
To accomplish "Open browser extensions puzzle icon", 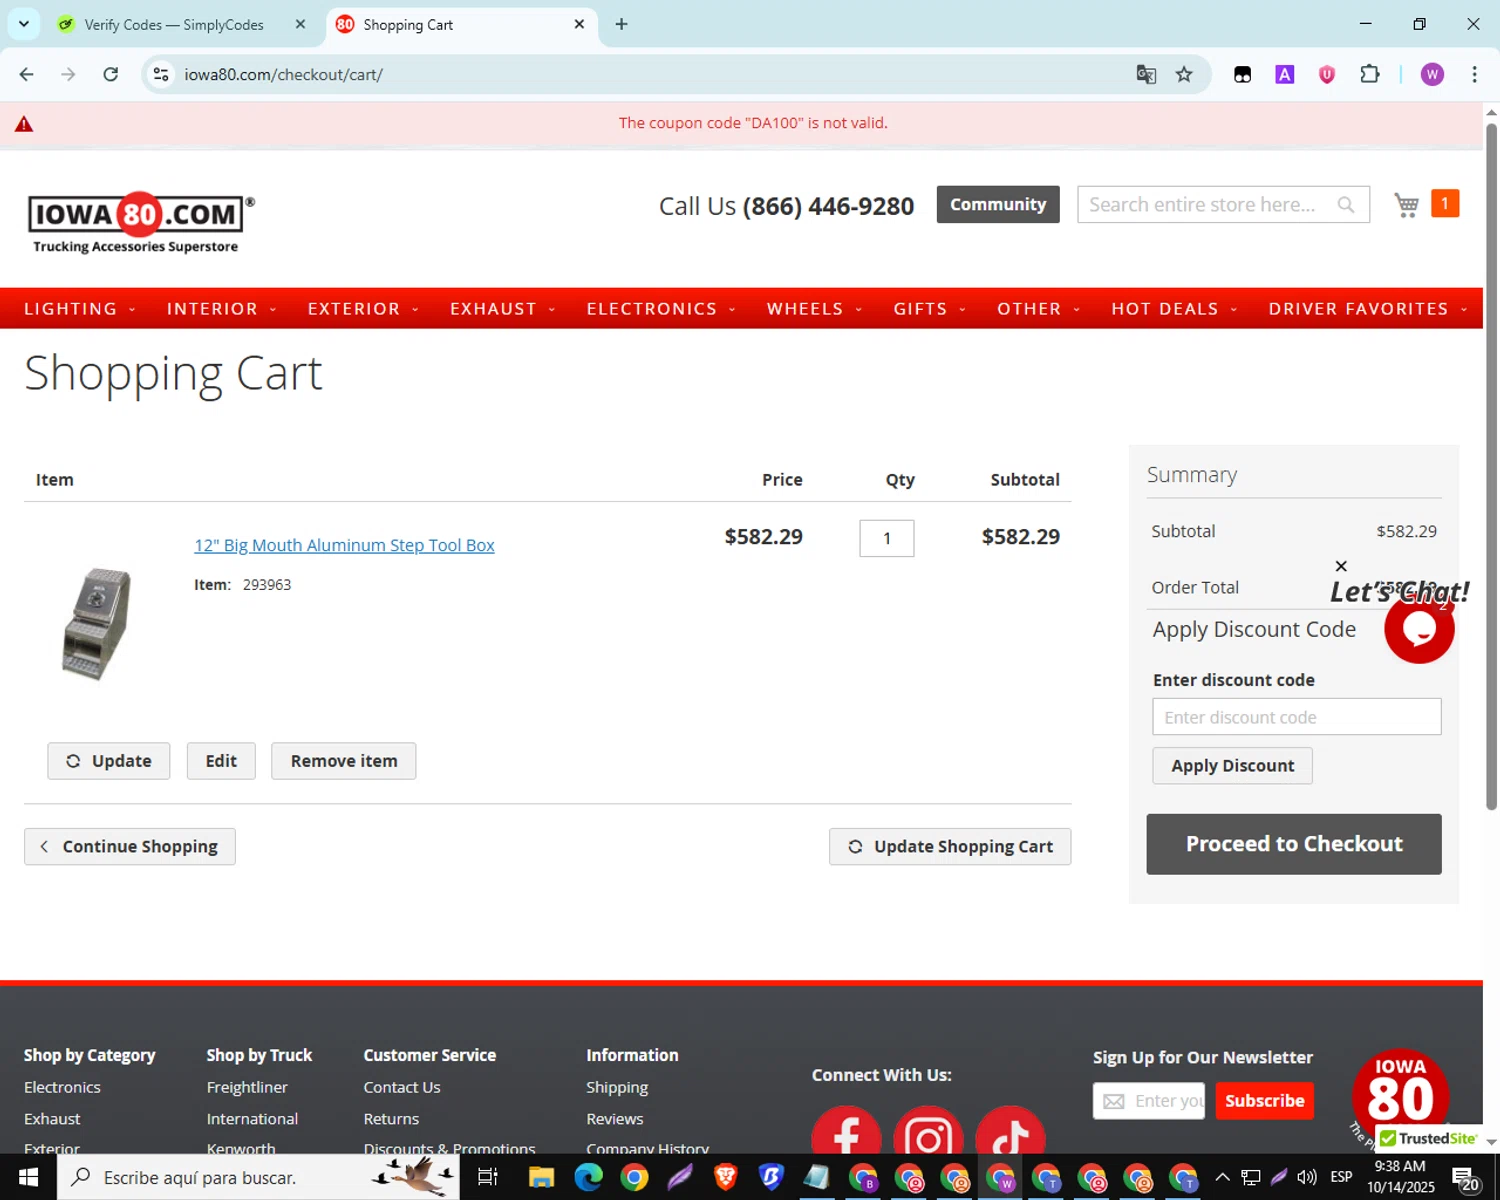I will 1370,74.
